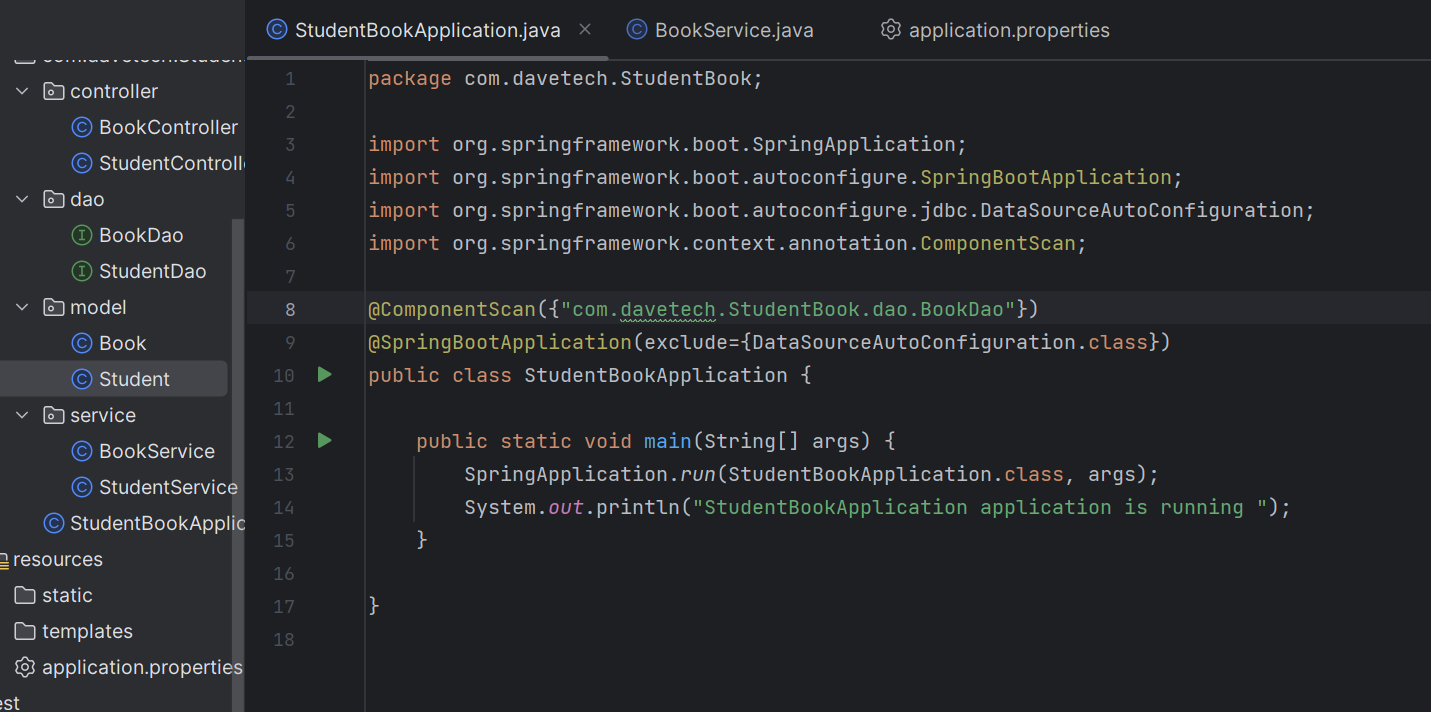Click the static folder icon
Viewport: 1431px width, 712px height.
[x=25, y=595]
